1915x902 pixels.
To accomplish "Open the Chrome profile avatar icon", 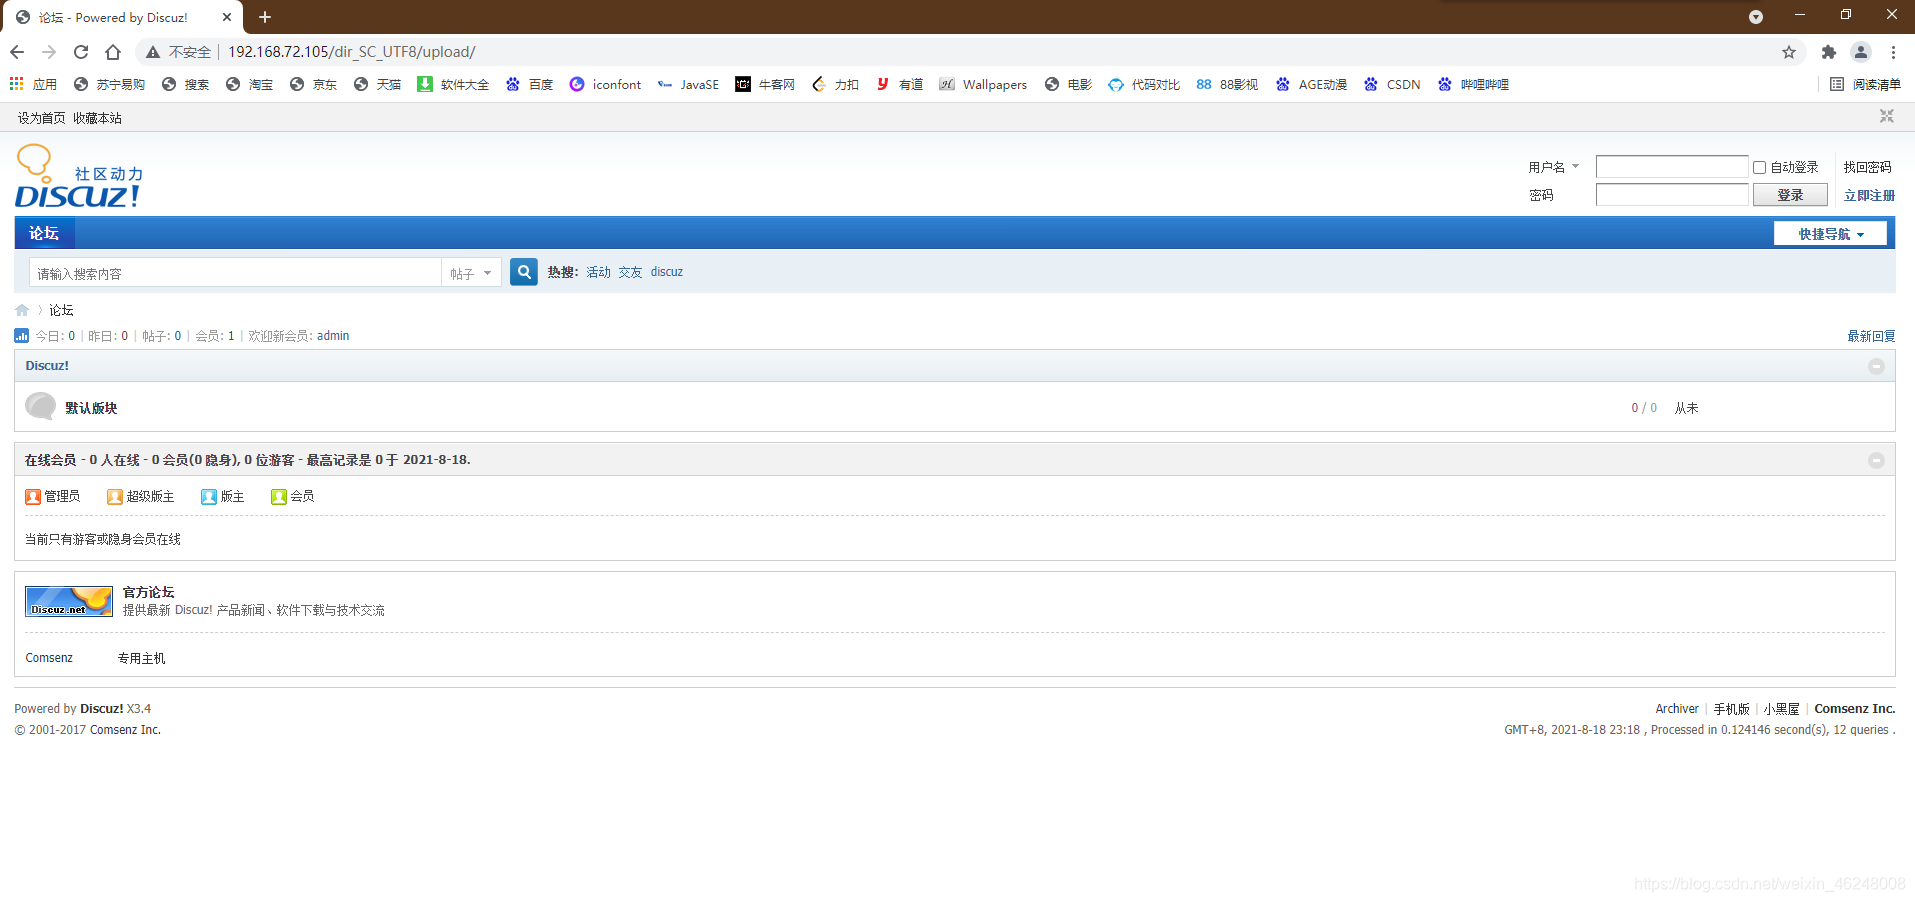I will click(1861, 52).
